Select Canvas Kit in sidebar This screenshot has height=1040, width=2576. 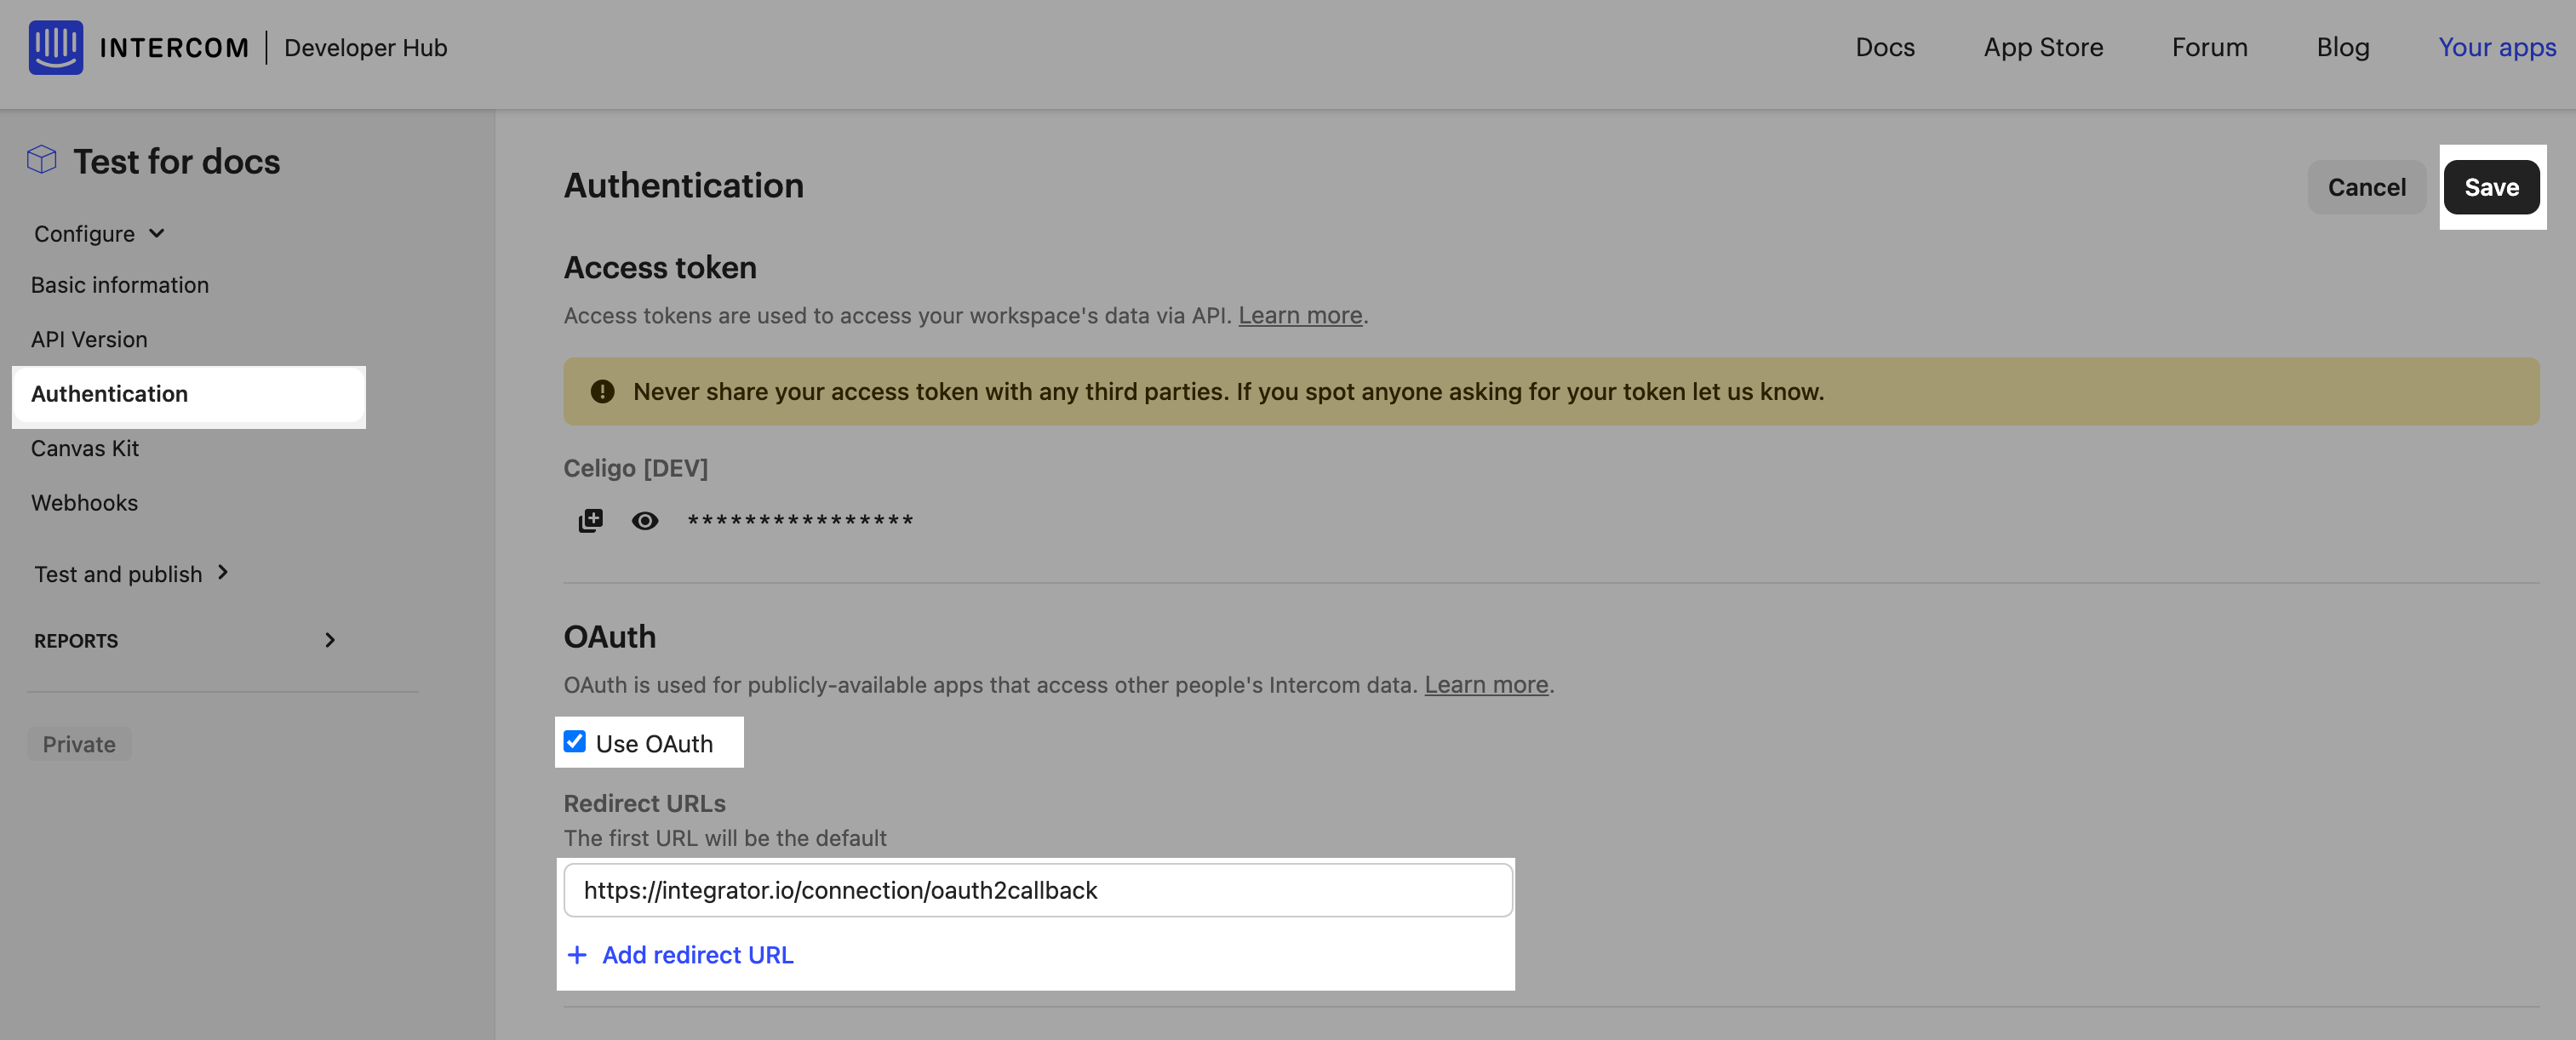tap(85, 448)
